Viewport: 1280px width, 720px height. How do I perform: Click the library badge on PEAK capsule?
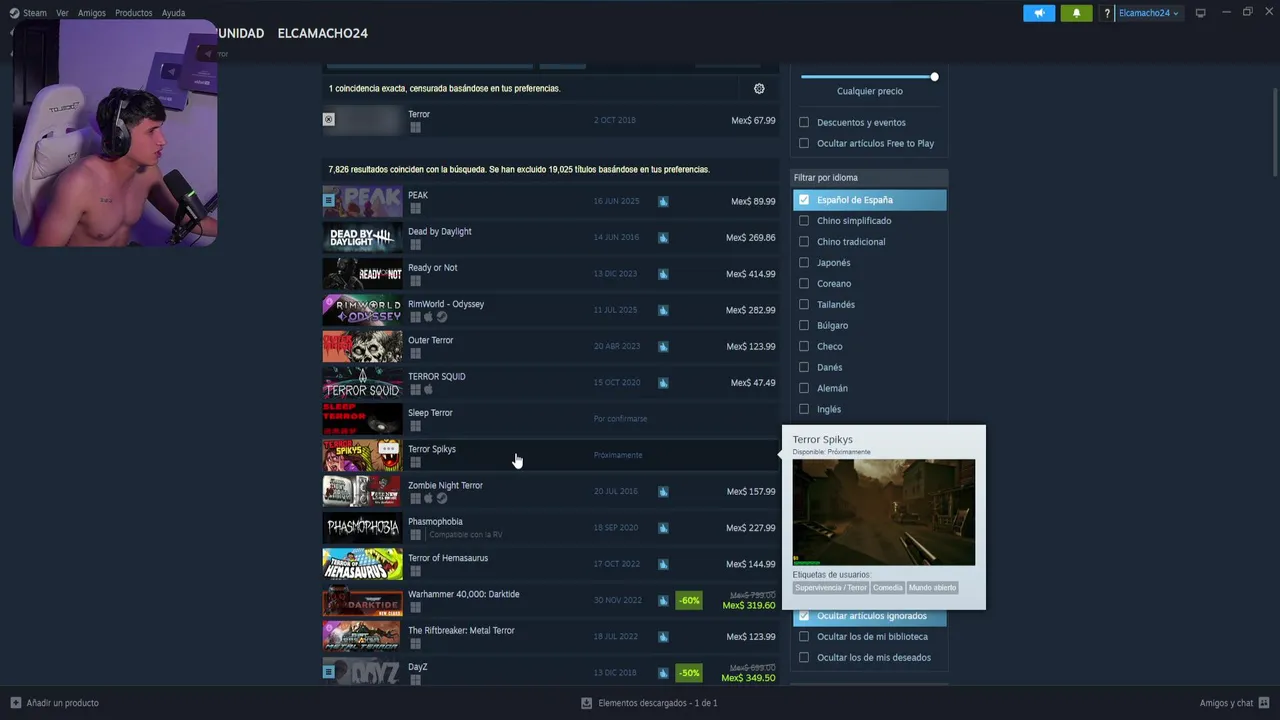coord(328,200)
